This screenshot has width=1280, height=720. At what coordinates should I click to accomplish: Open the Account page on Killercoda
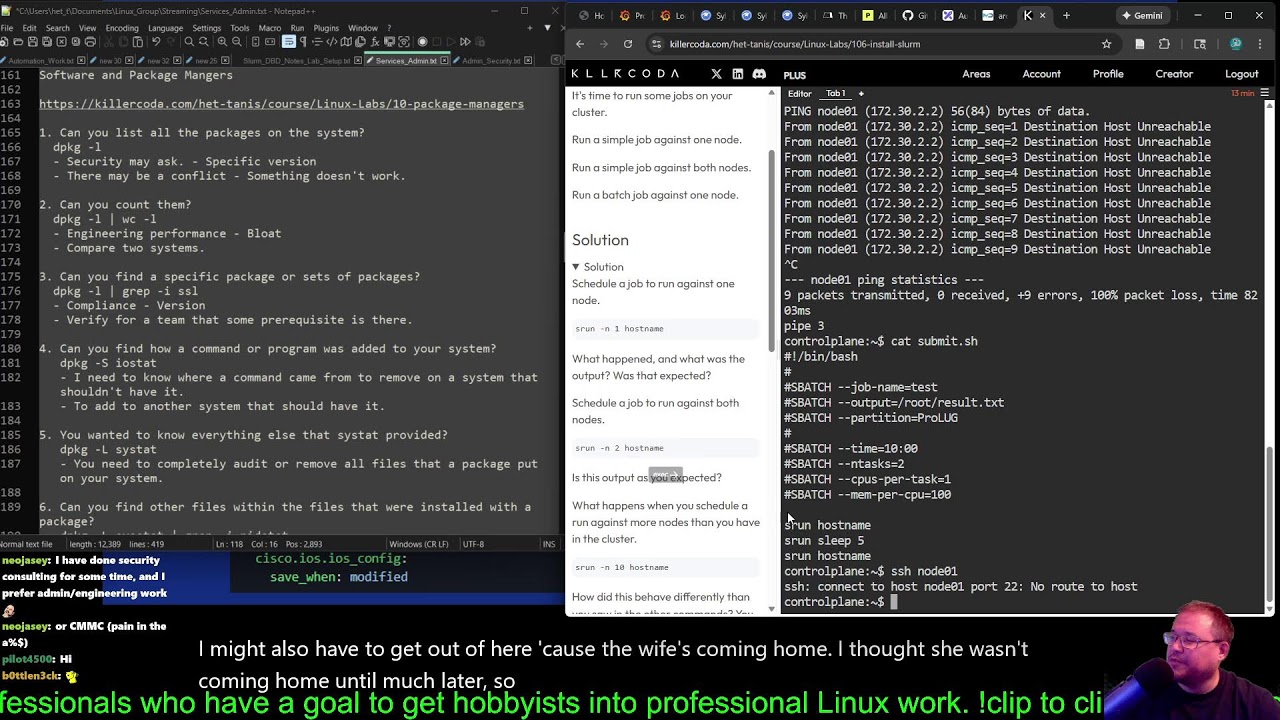tap(1041, 74)
